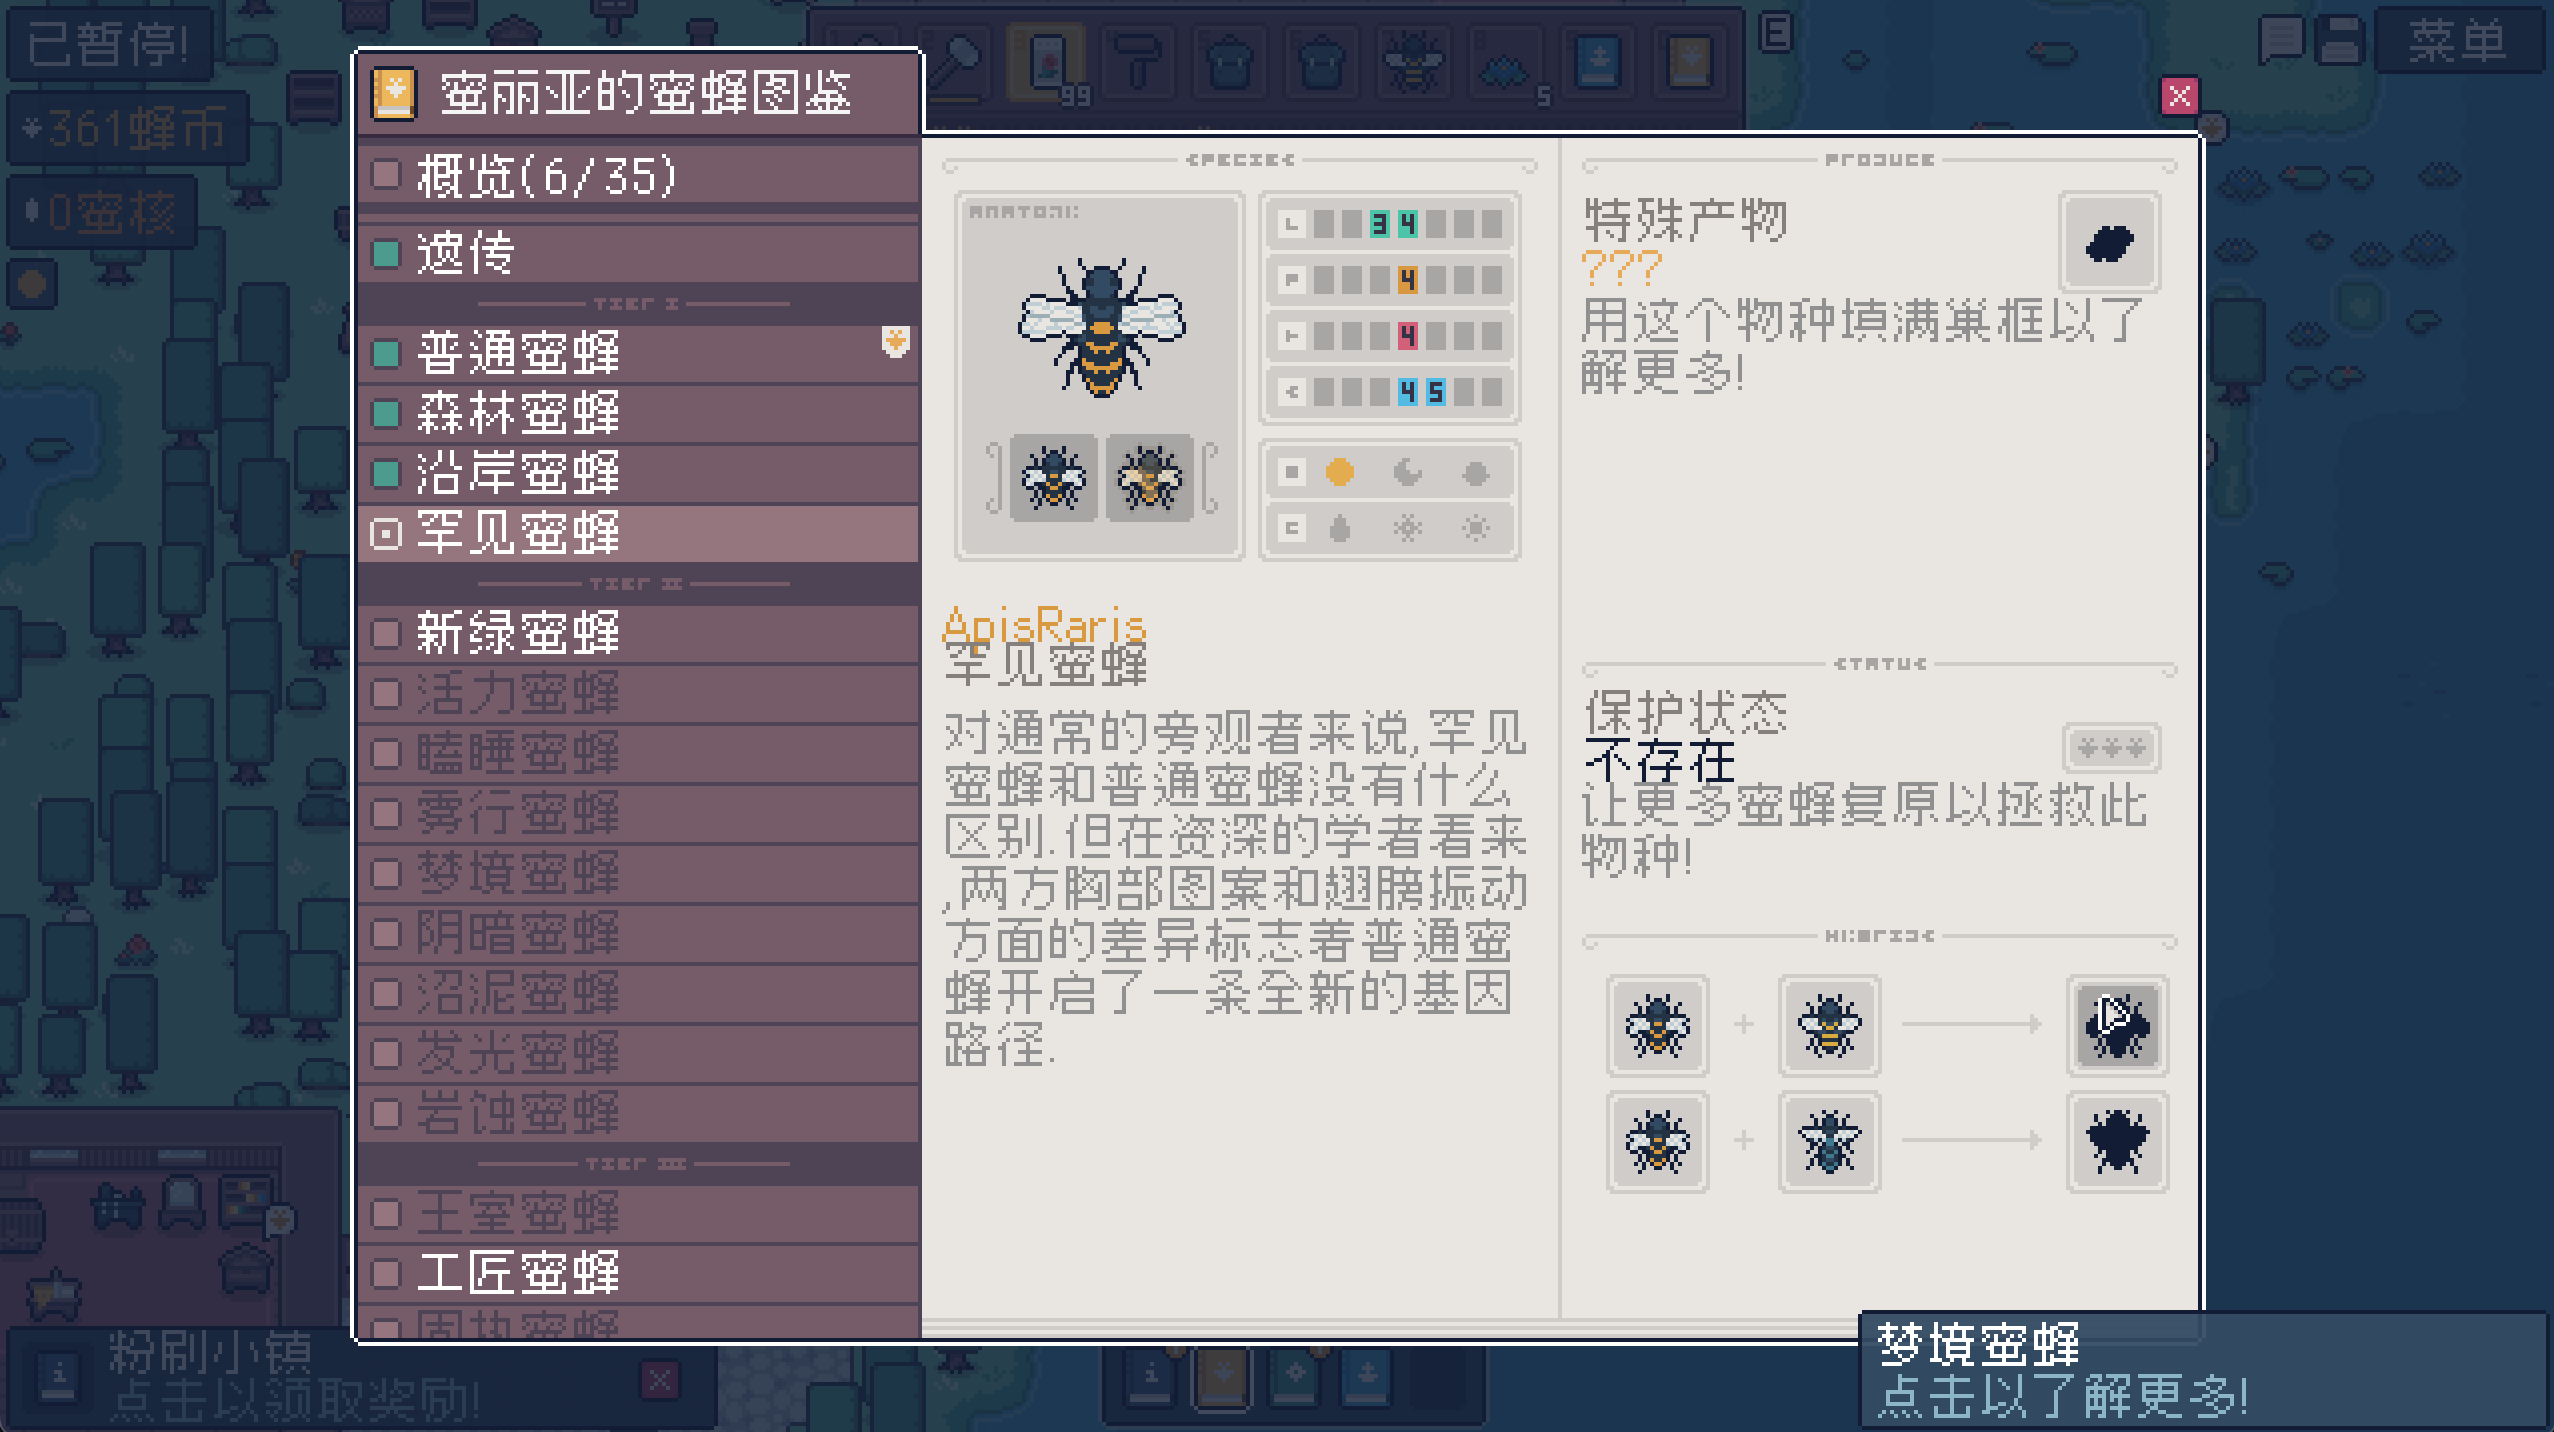Open the 梦境蜜蜂 hybrid result icon
The image size is (2554, 1432).
click(2117, 1026)
